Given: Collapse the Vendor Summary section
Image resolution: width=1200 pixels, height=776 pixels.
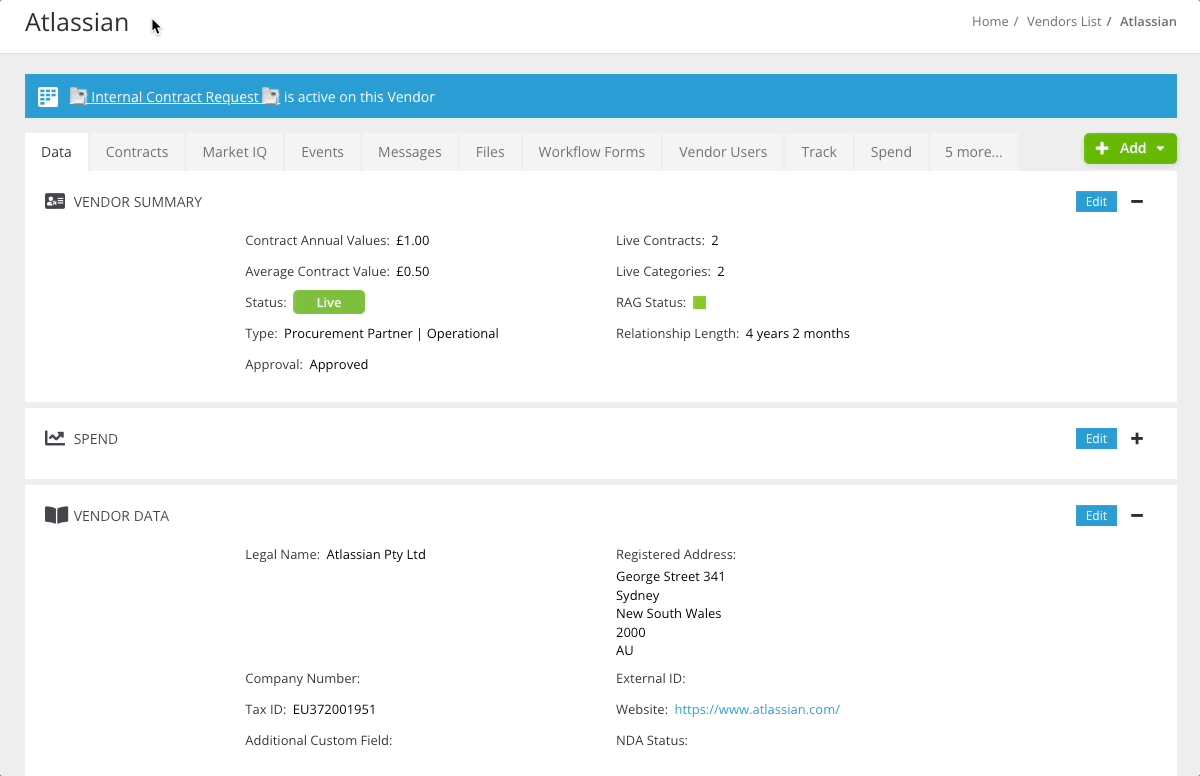Looking at the screenshot, I should (x=1137, y=201).
